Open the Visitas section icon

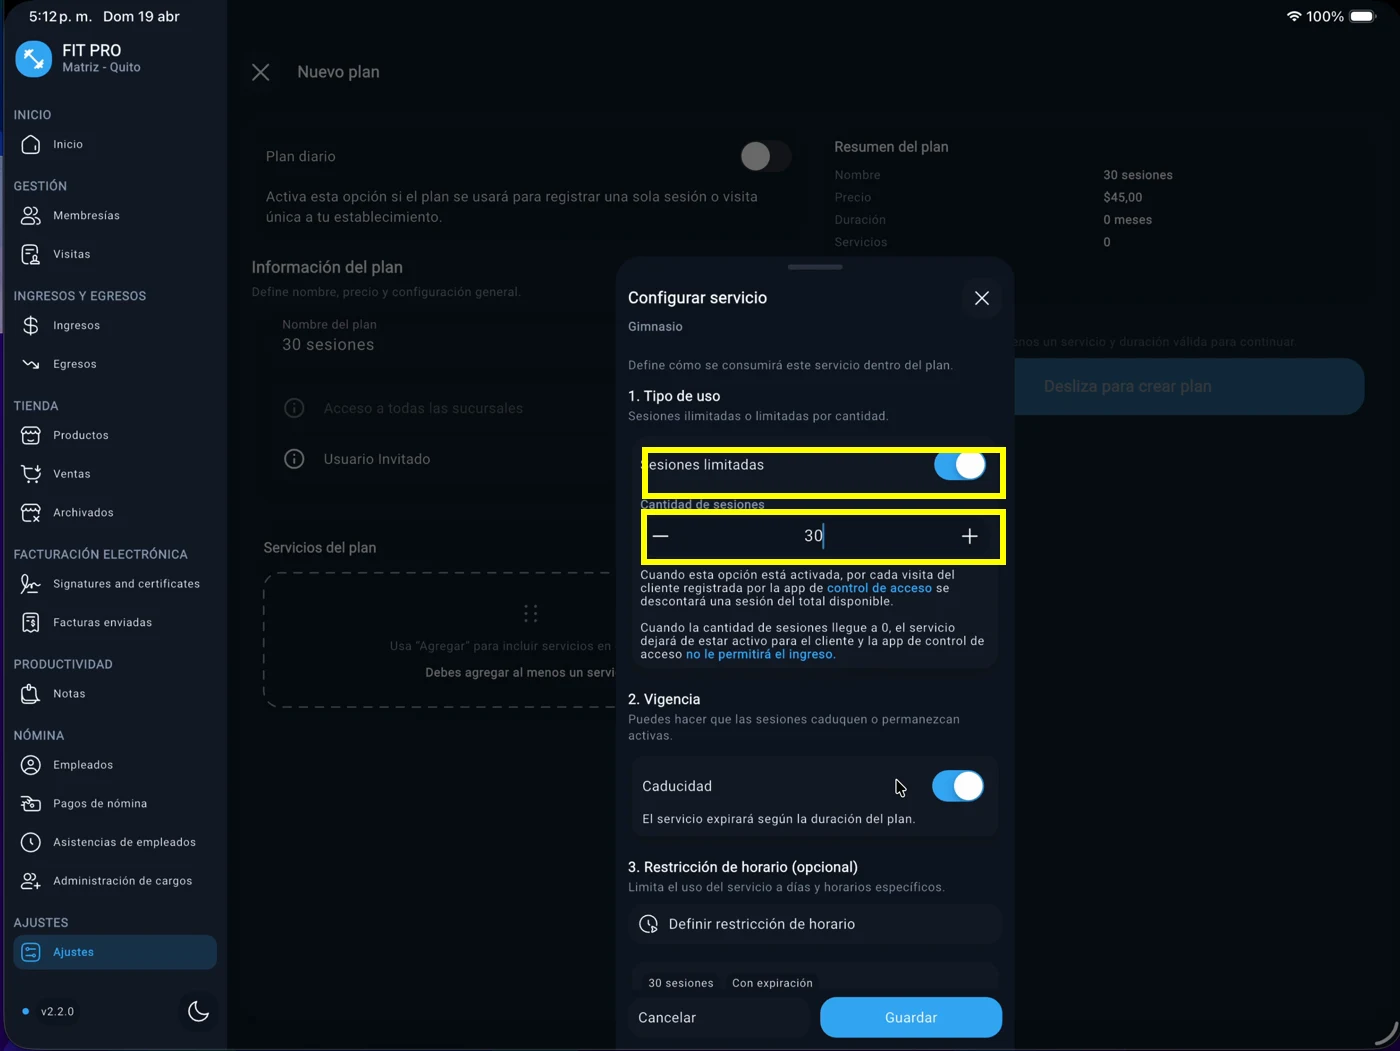click(x=31, y=254)
